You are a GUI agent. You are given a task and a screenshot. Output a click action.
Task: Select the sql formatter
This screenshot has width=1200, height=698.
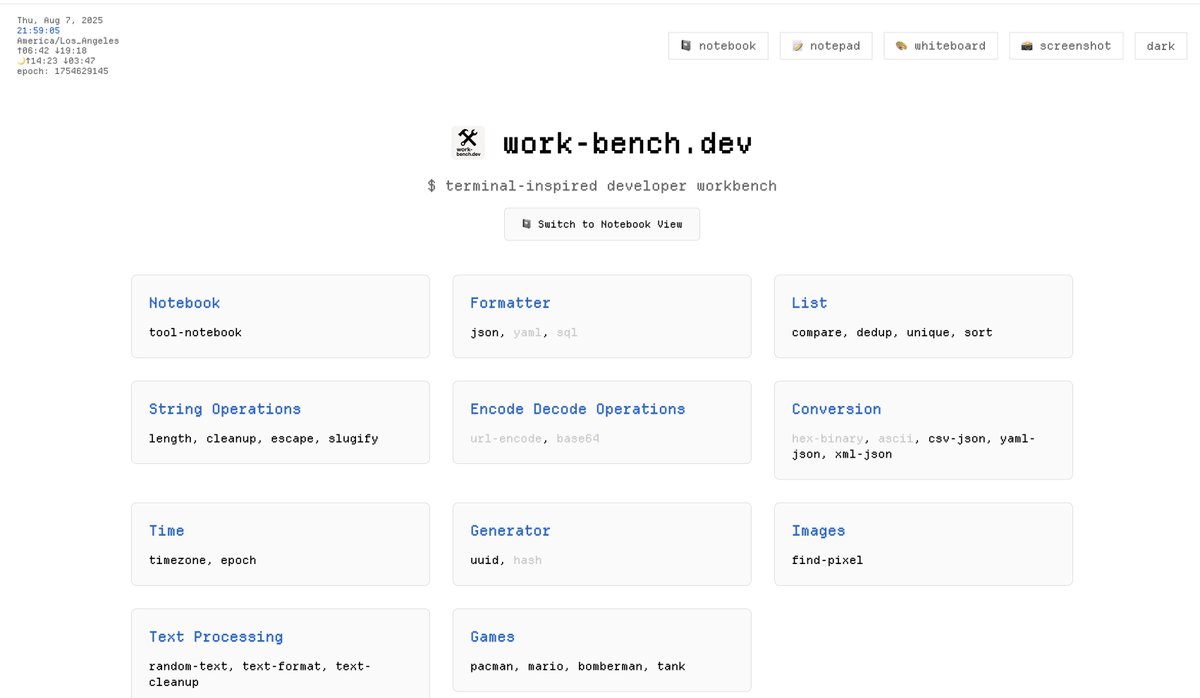pos(567,332)
